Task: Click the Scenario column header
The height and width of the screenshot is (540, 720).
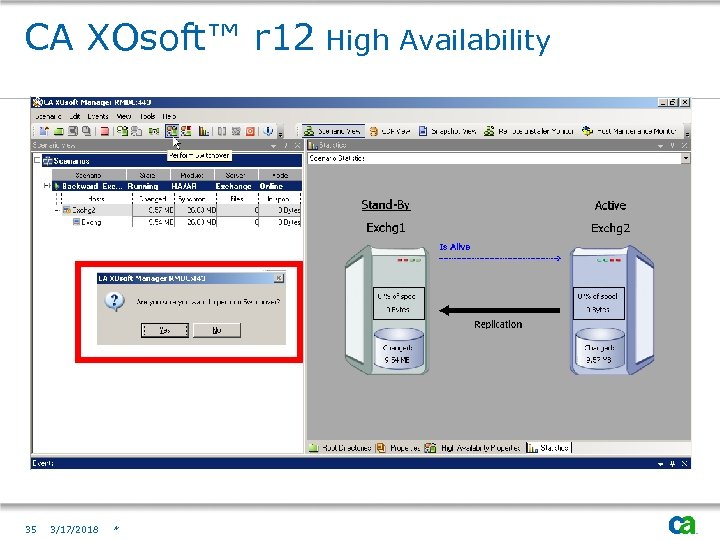Action: pyautogui.click(x=89, y=175)
